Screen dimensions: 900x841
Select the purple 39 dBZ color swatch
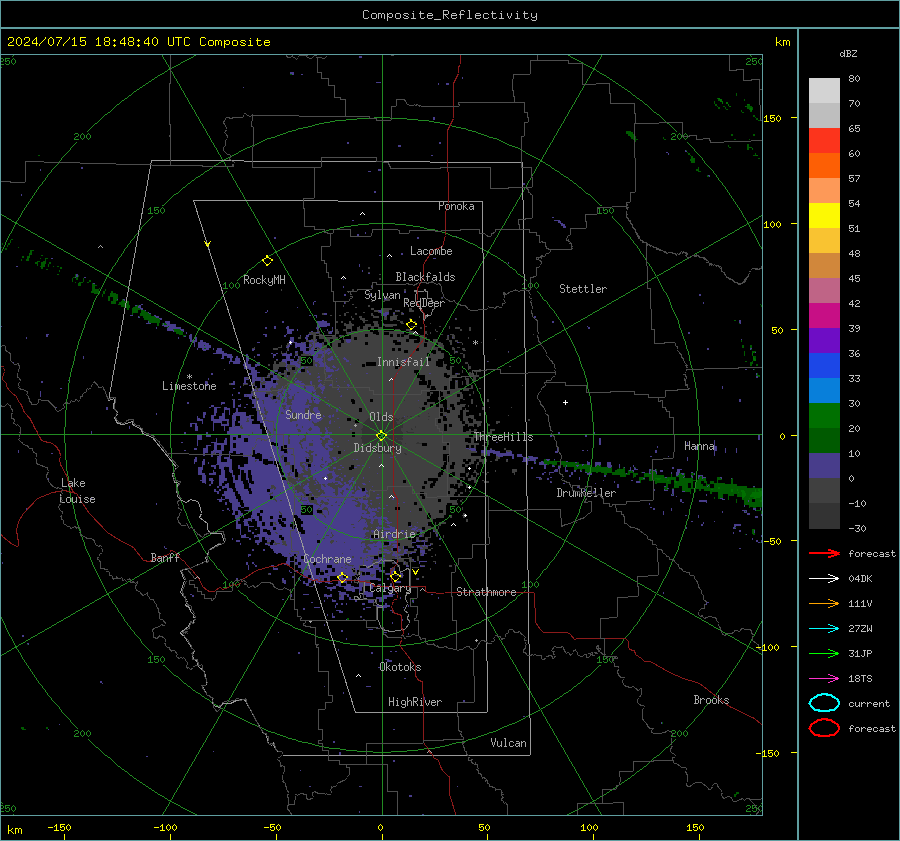click(824, 340)
